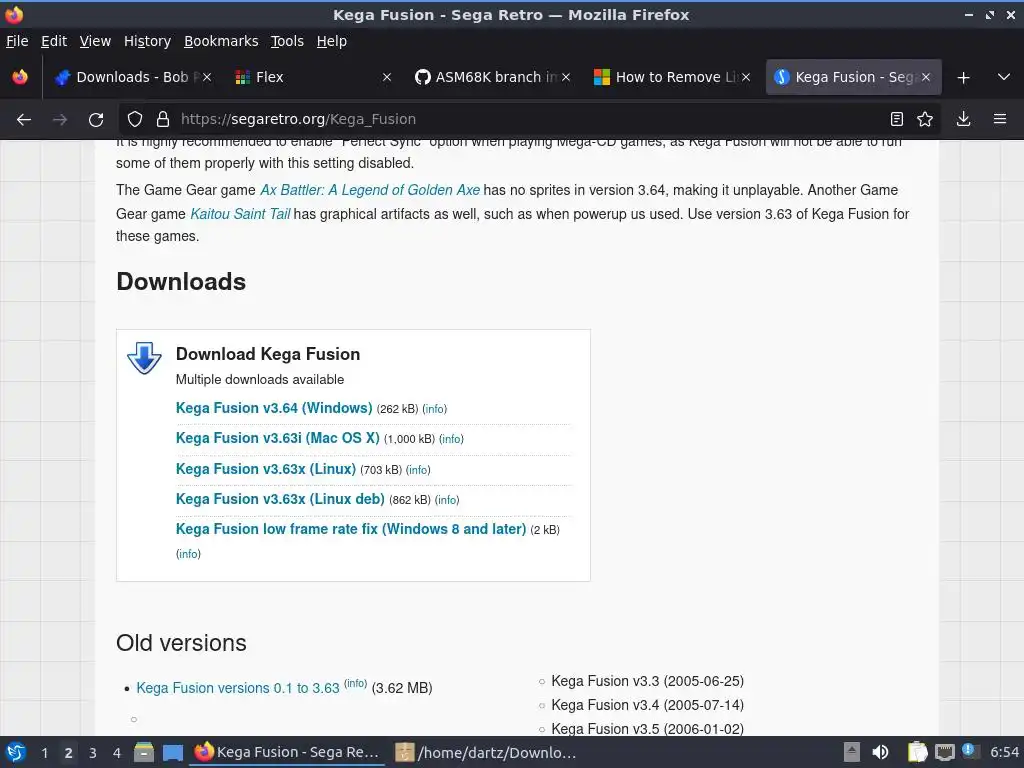The width and height of the screenshot is (1024, 768).
Task: Download the low frame rate fix
Action: [x=351, y=529]
